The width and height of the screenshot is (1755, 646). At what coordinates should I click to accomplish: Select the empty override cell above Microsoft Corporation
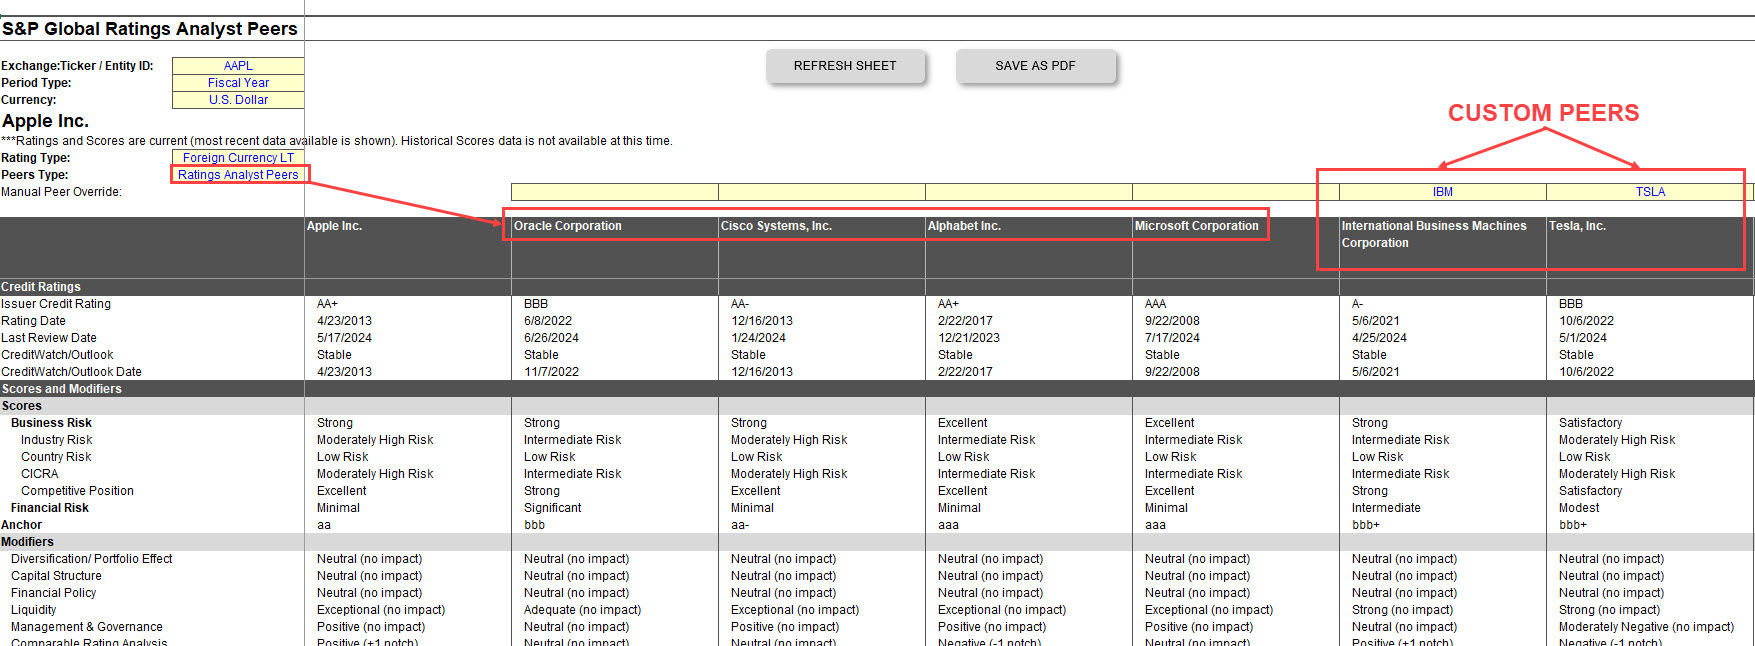click(x=1236, y=192)
